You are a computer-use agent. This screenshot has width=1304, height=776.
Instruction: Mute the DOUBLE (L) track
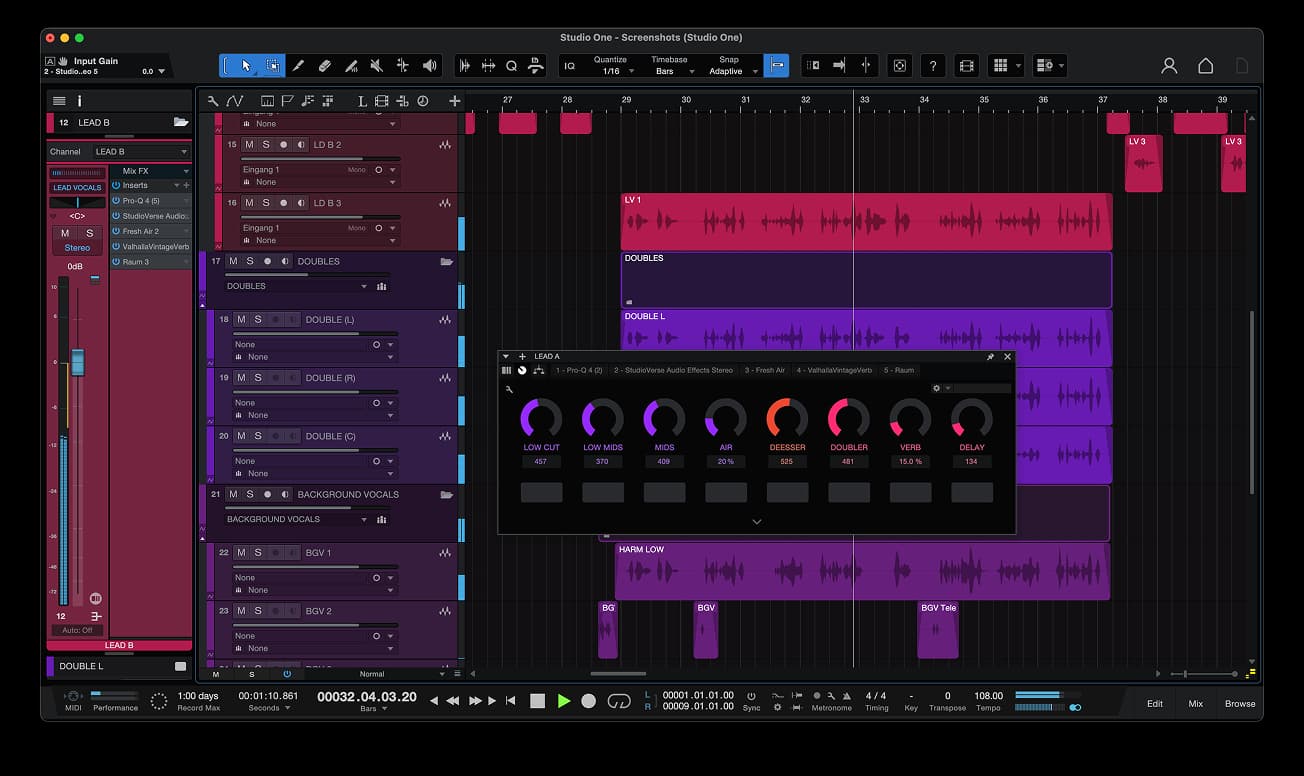pyautogui.click(x=241, y=320)
